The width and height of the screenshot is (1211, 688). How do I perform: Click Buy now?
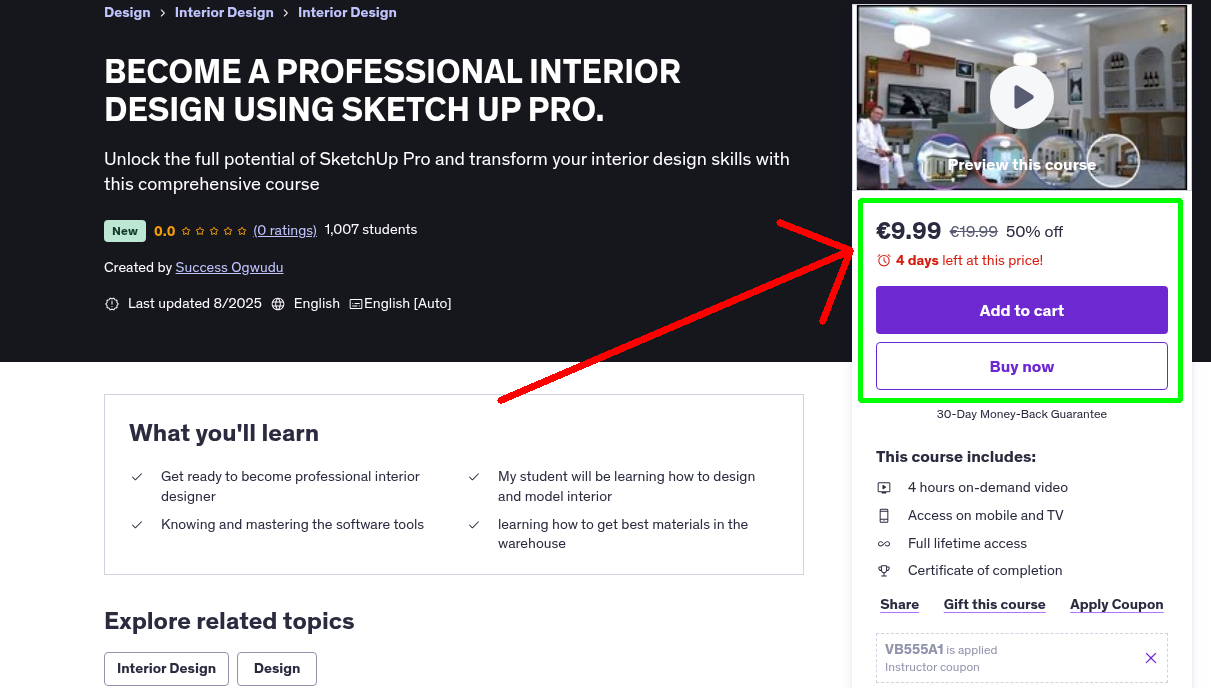(x=1021, y=366)
